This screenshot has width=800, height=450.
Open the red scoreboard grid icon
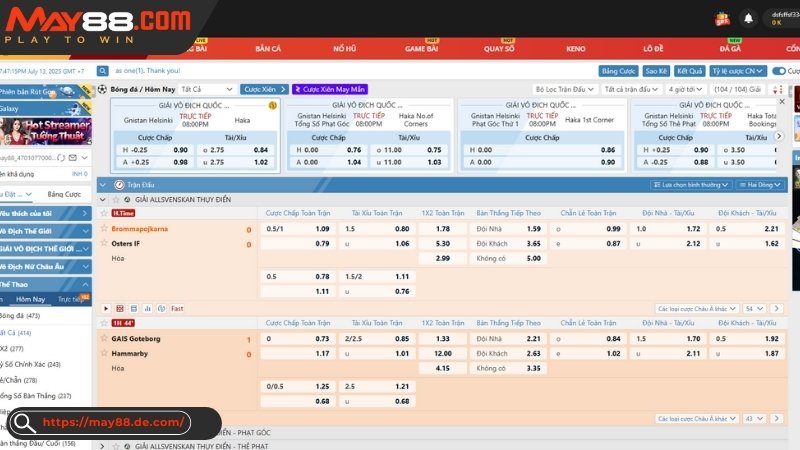tap(120, 308)
